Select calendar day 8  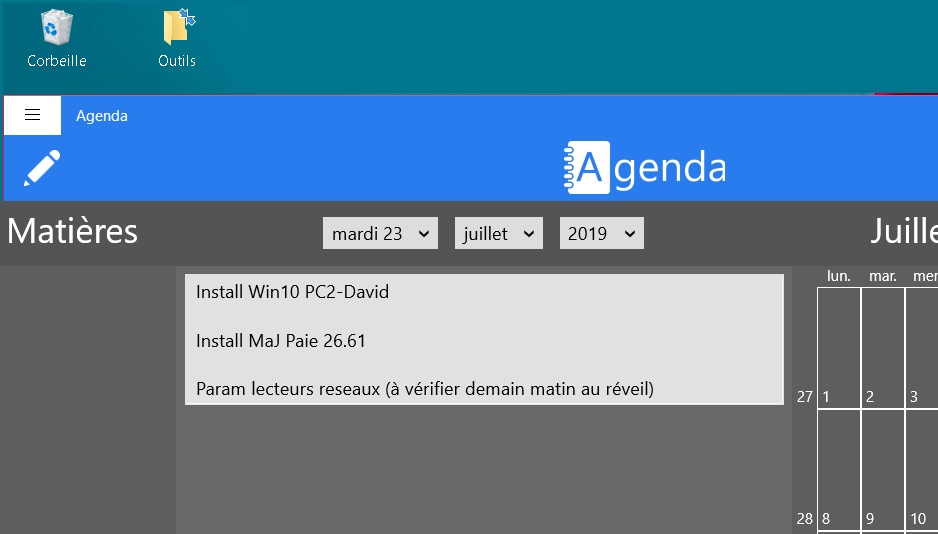839,470
